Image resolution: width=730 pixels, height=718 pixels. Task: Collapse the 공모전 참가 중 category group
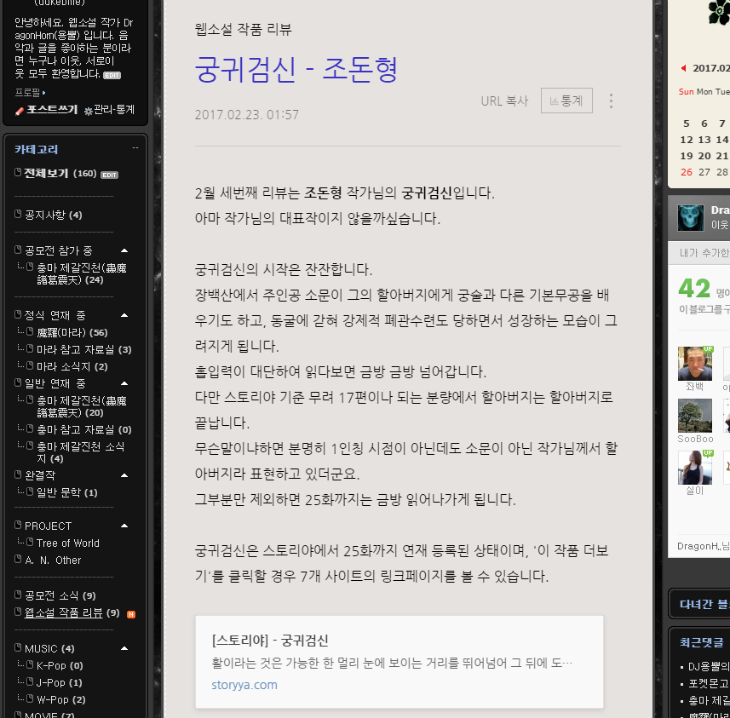click(124, 251)
